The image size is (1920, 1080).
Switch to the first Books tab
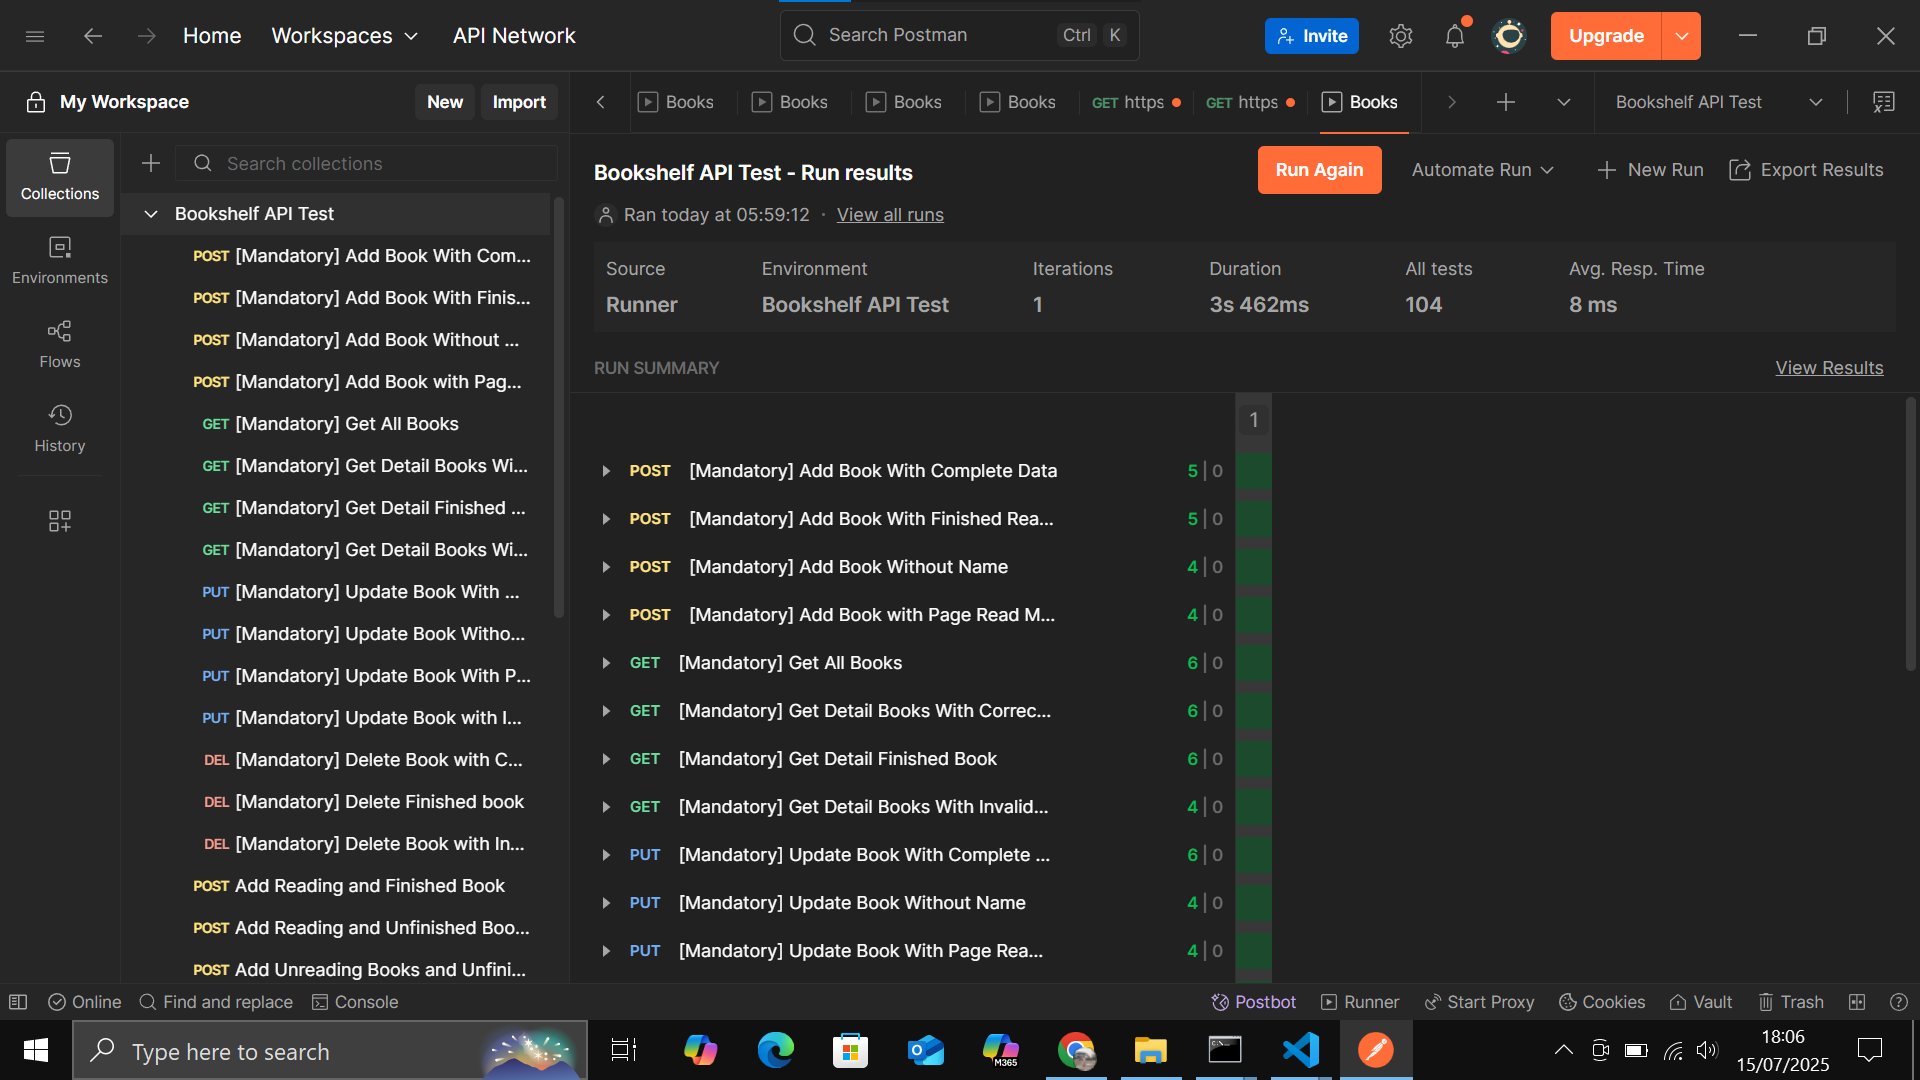pyautogui.click(x=677, y=102)
